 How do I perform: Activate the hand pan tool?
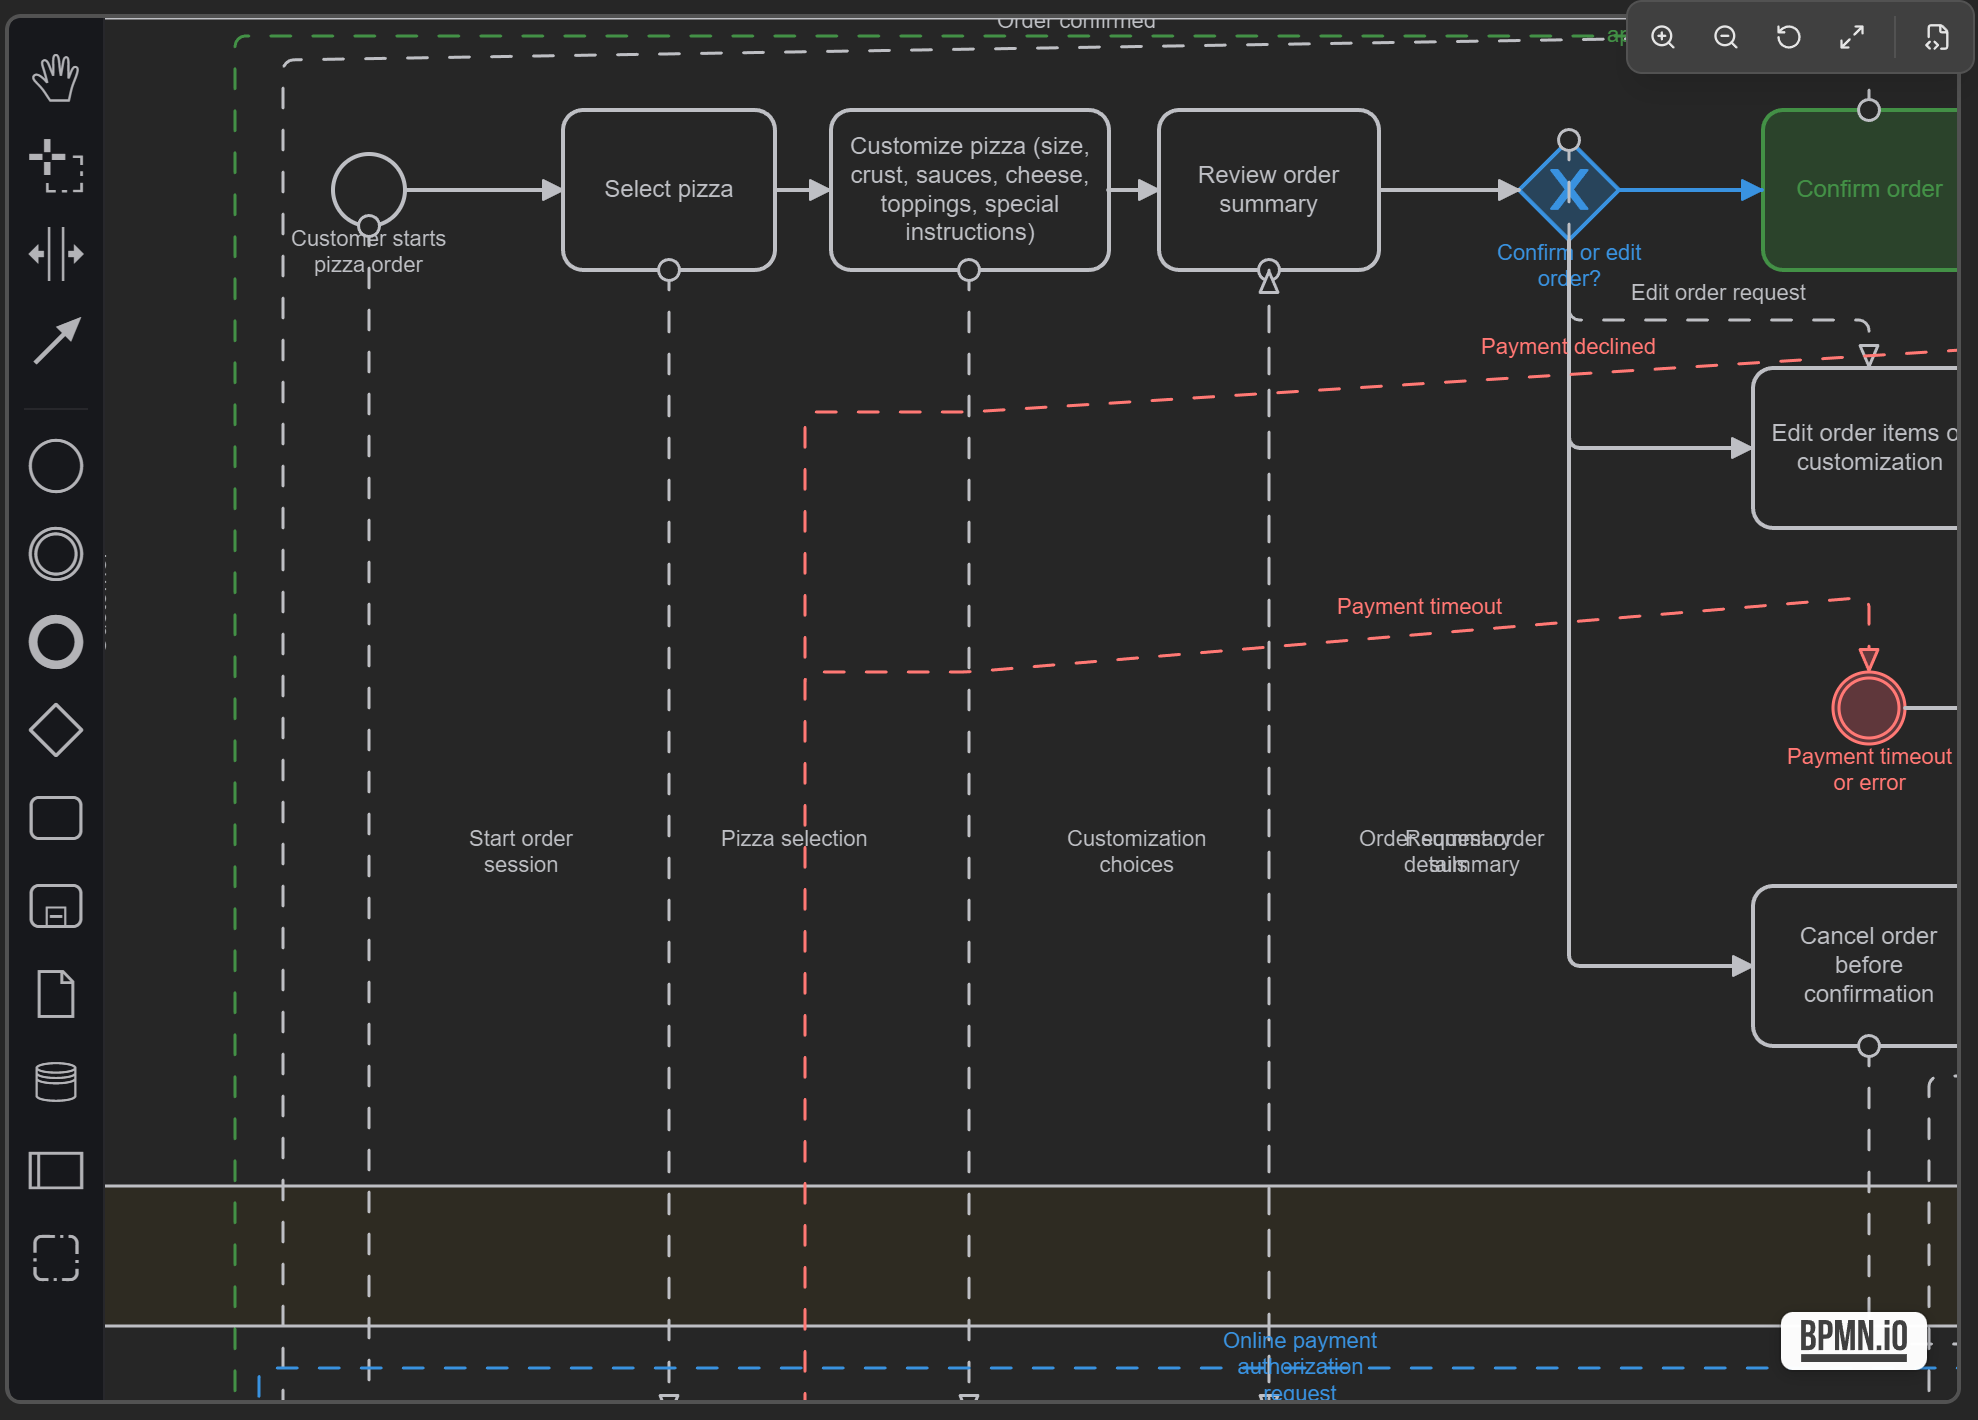coord(55,78)
